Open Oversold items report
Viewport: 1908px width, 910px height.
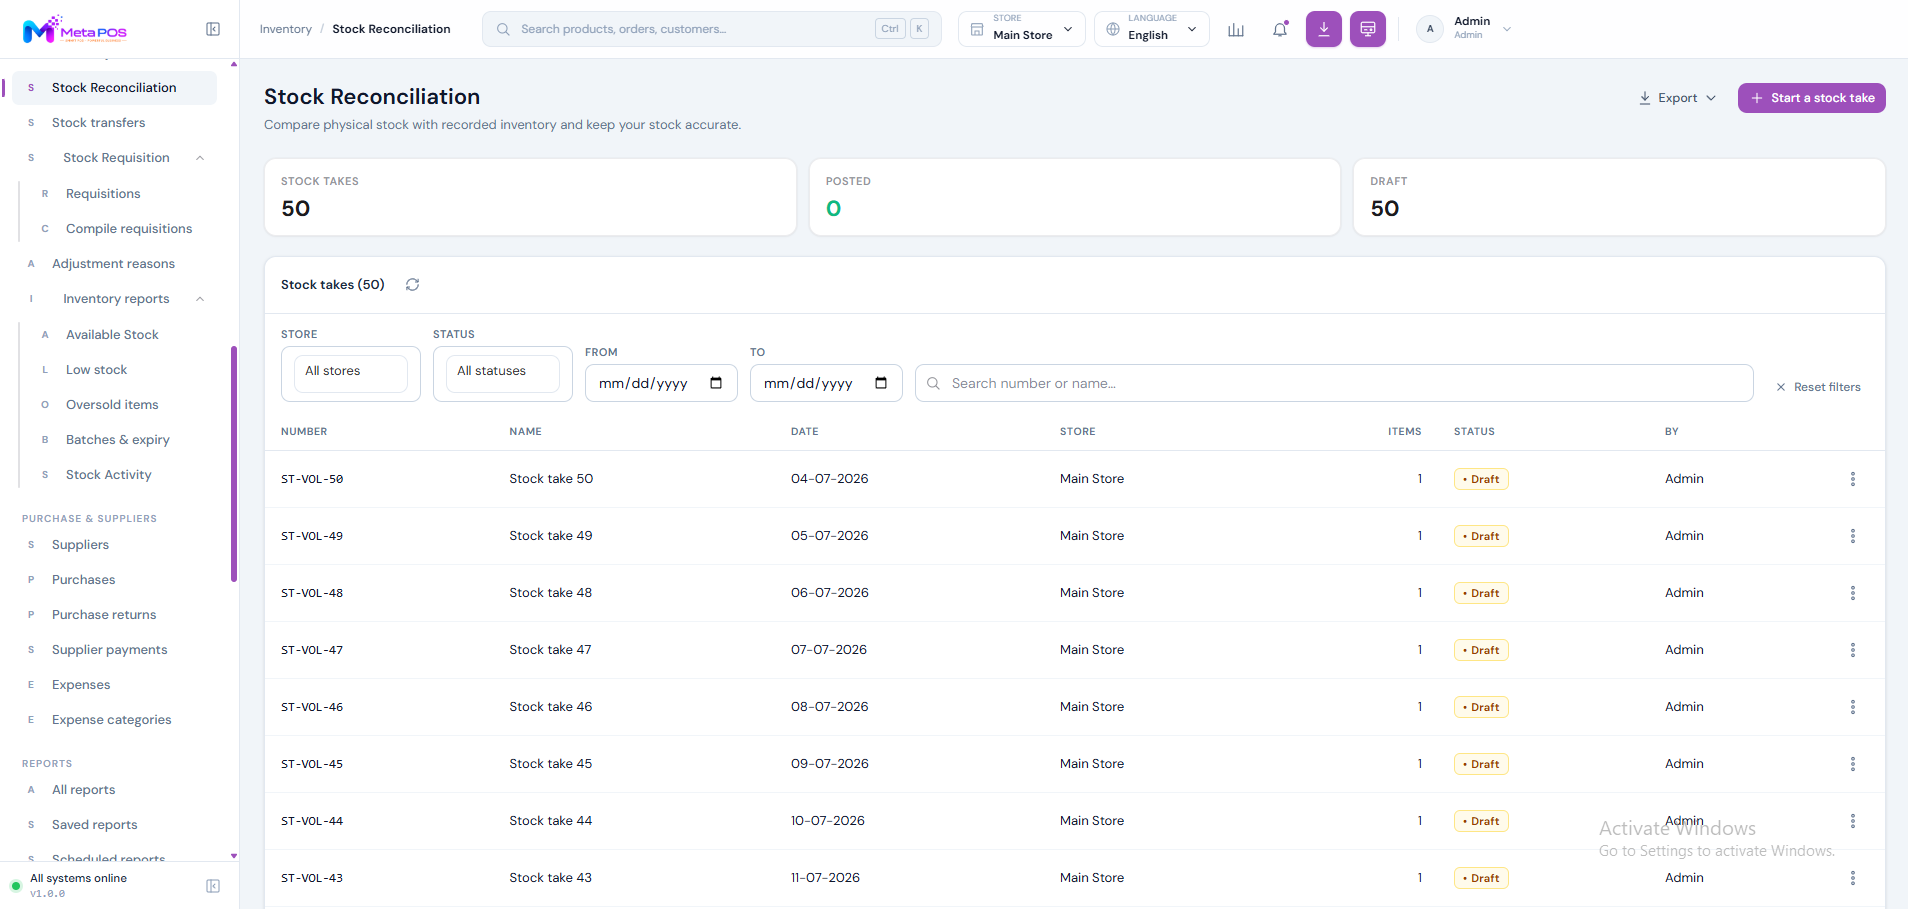pyautogui.click(x=112, y=405)
